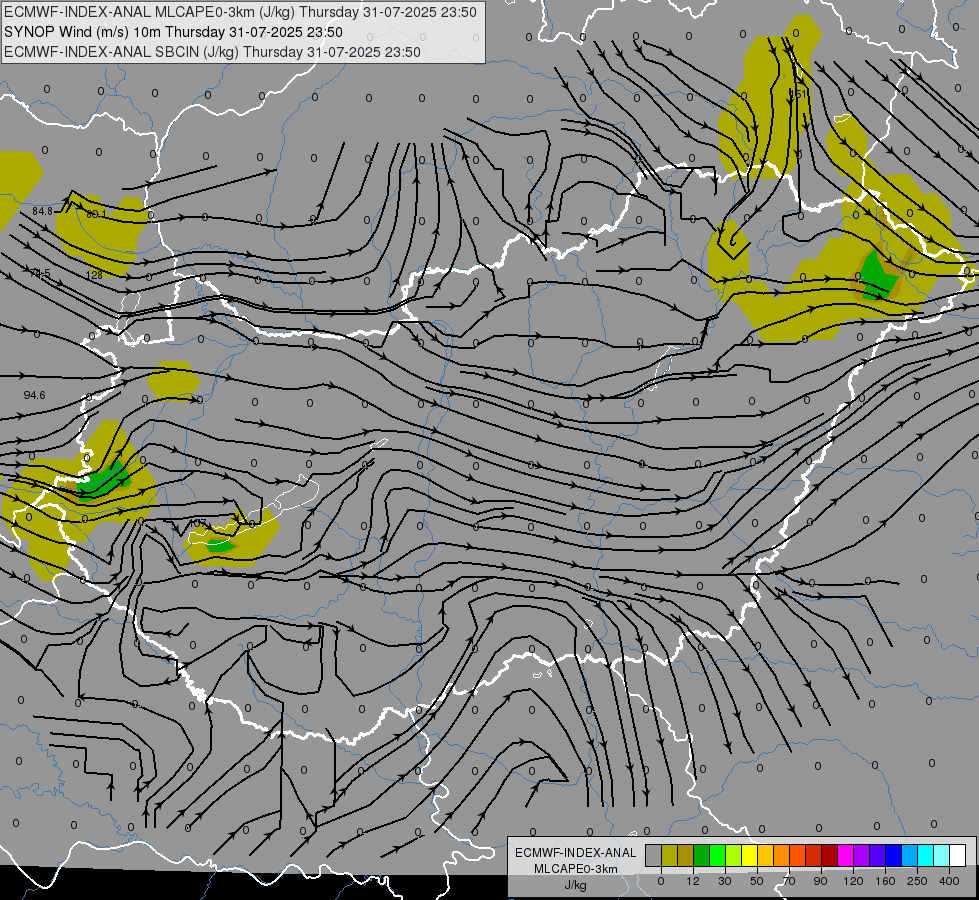Click the magenta legend swatch
The image size is (979, 900).
846,855
